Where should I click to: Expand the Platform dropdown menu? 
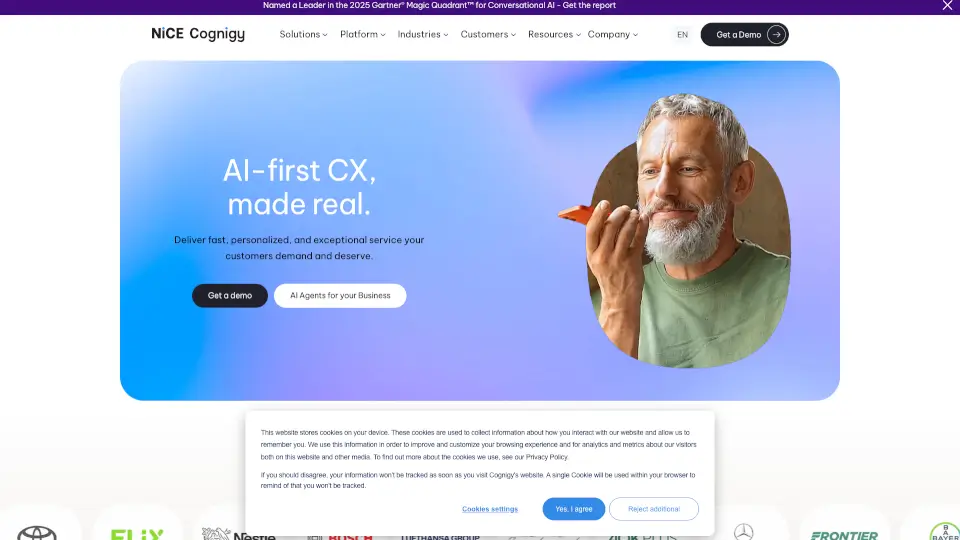coord(362,35)
